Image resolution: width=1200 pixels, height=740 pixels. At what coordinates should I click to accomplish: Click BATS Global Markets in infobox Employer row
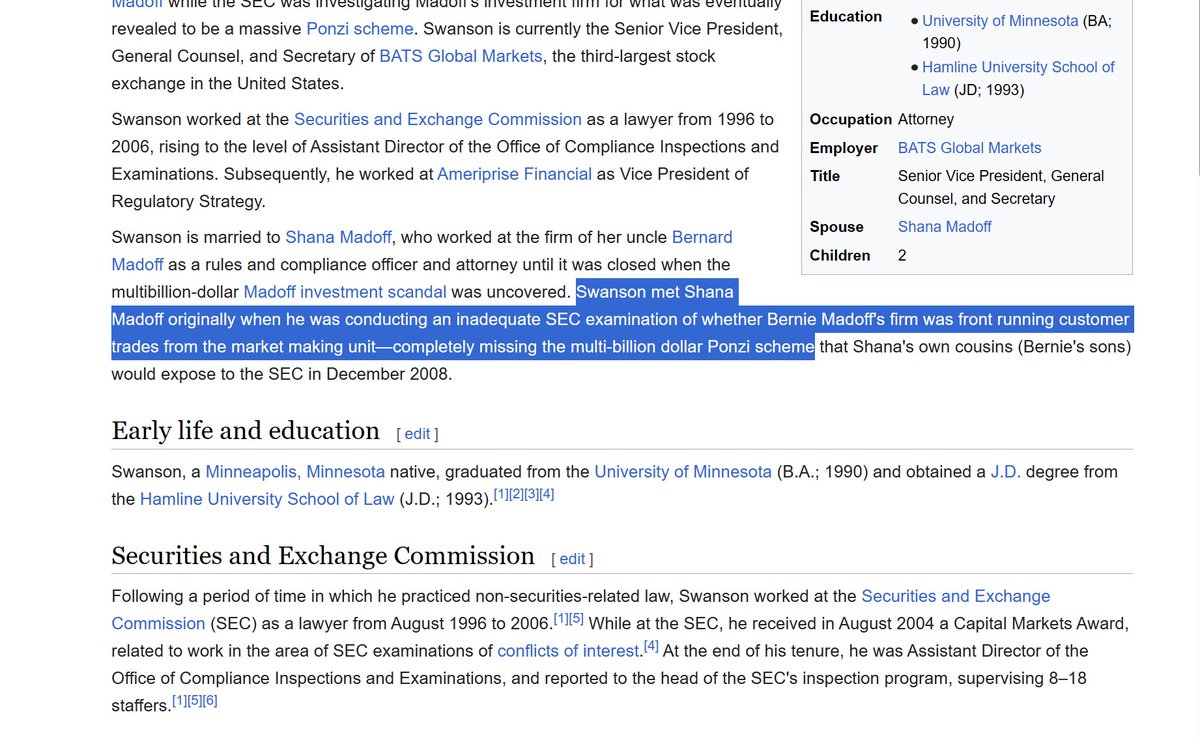[969, 148]
